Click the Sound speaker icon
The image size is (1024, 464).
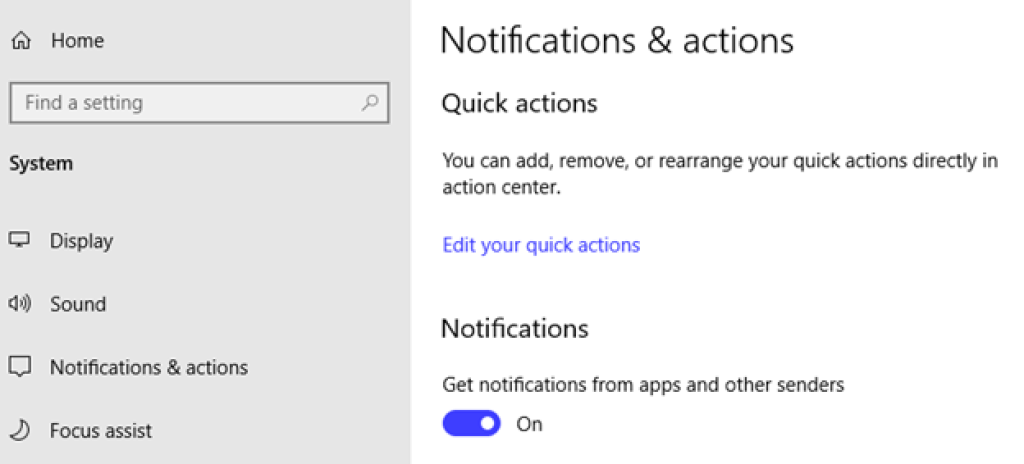(20, 304)
